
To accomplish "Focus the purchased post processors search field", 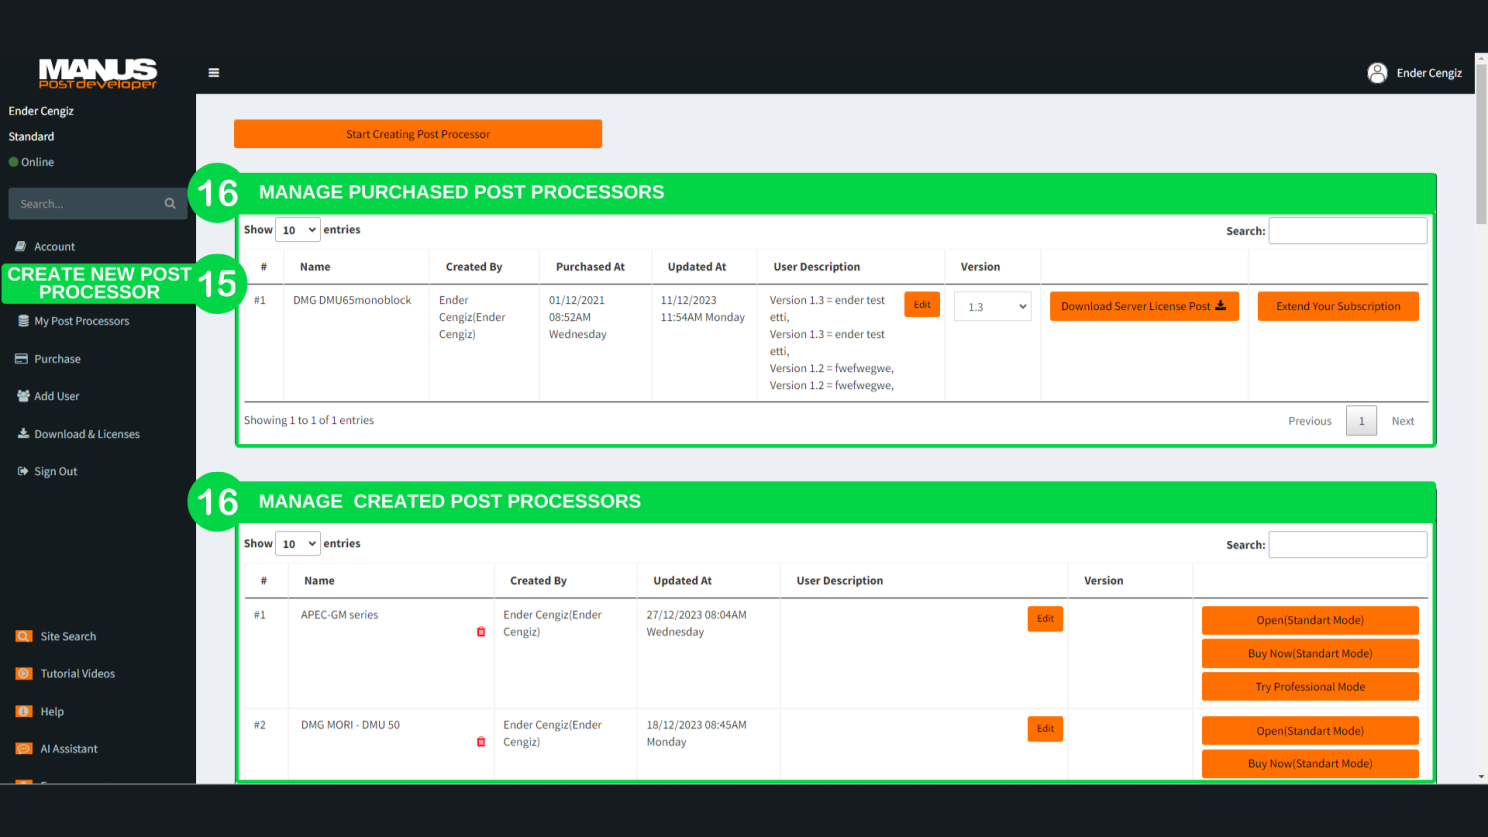I will click(1347, 231).
